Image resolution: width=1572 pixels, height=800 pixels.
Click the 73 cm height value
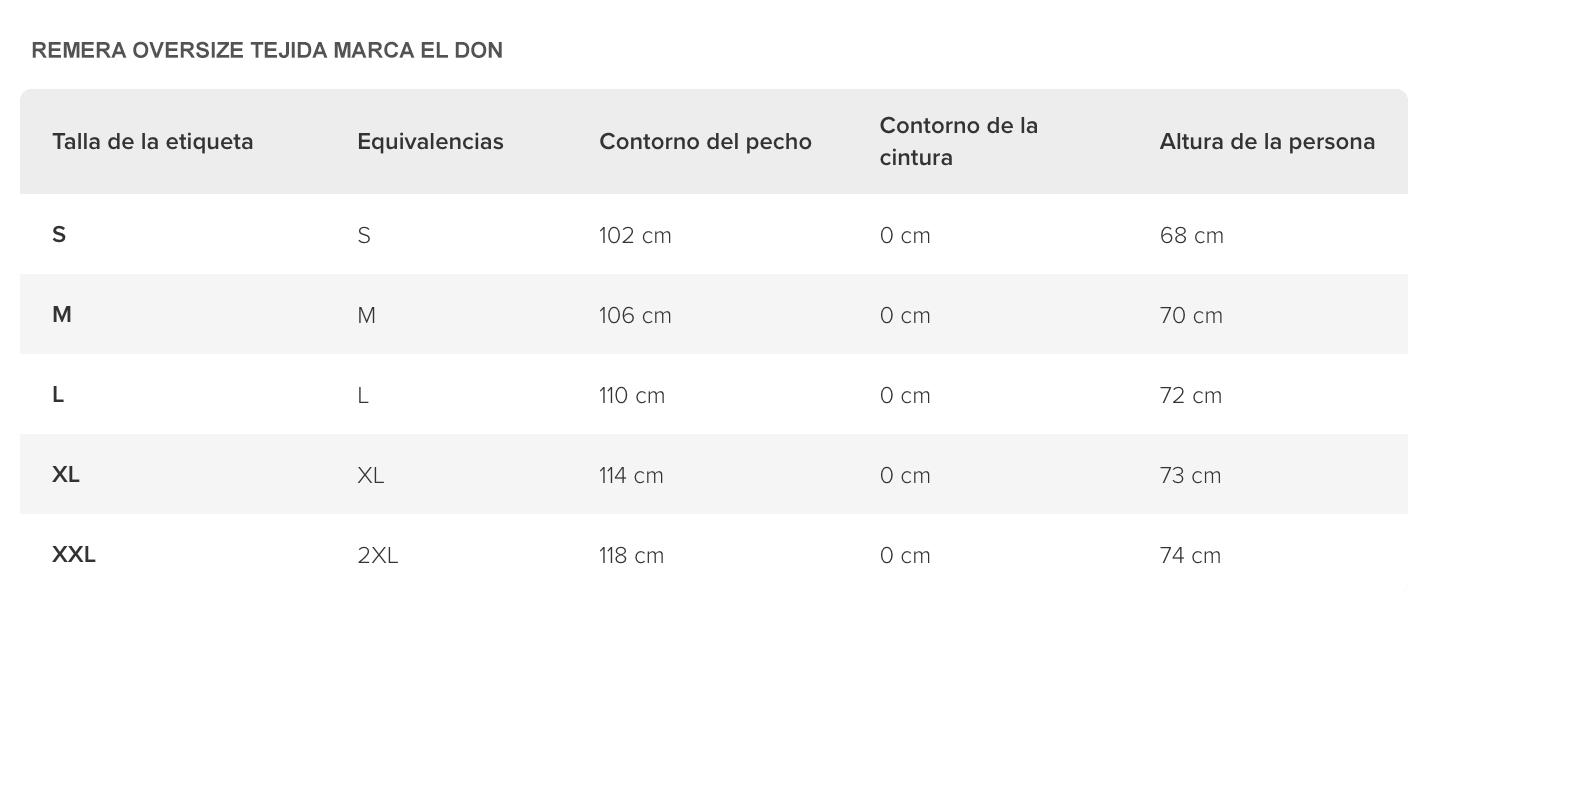[1190, 476]
